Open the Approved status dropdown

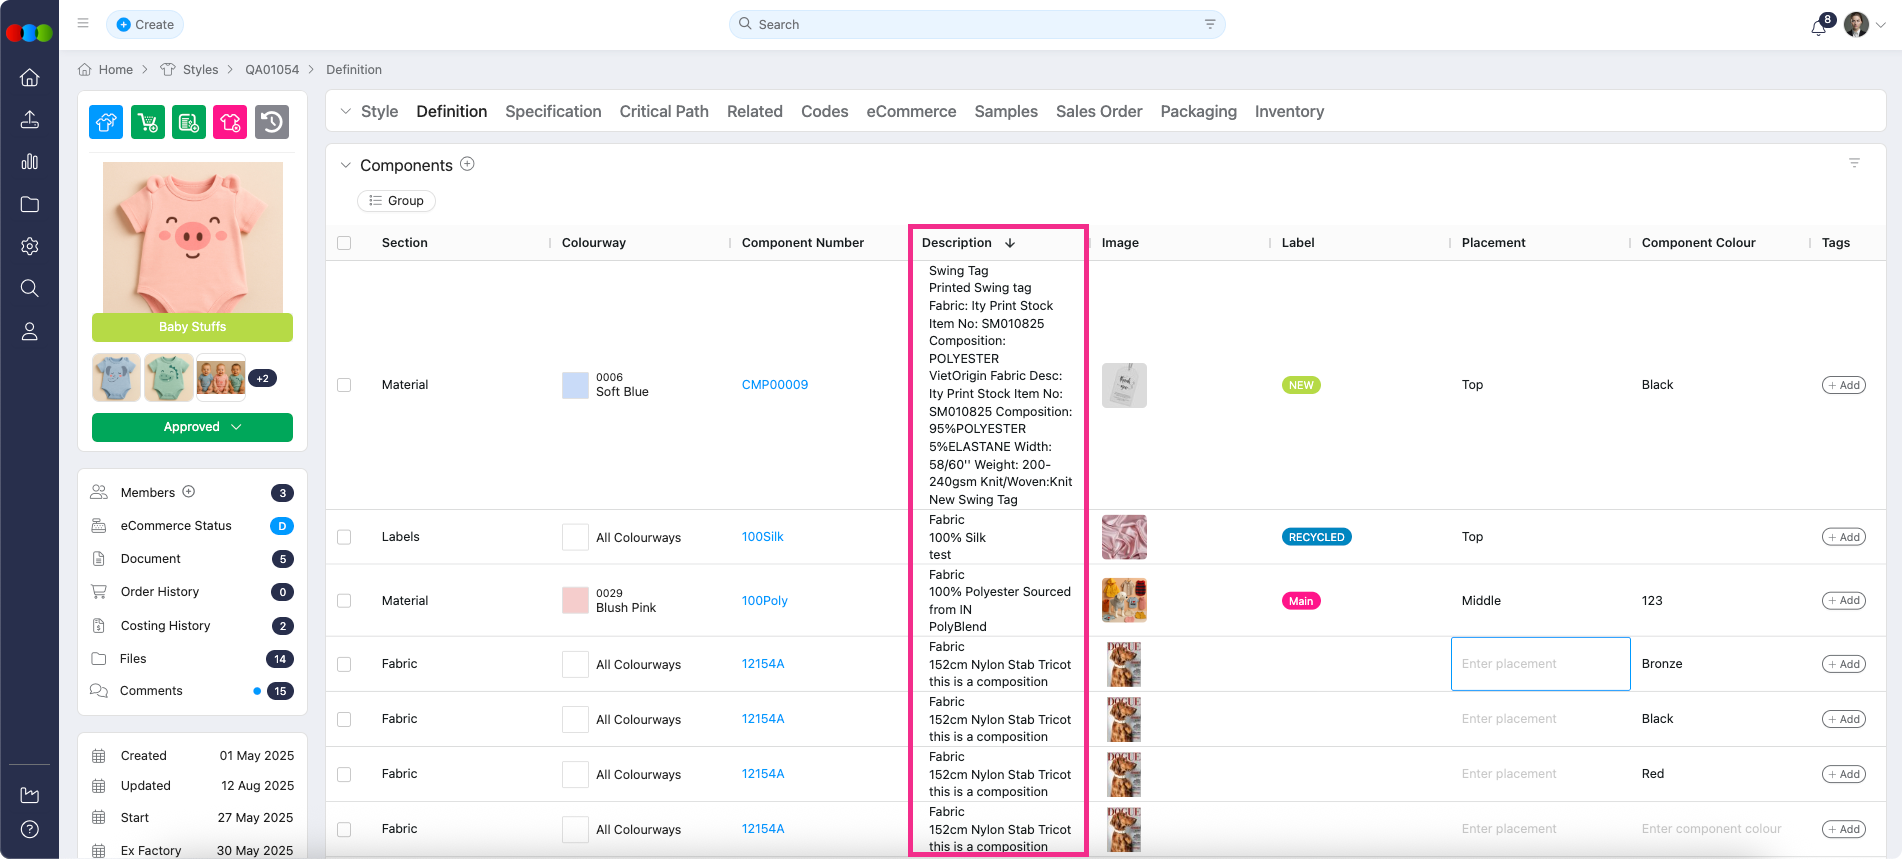pos(192,427)
